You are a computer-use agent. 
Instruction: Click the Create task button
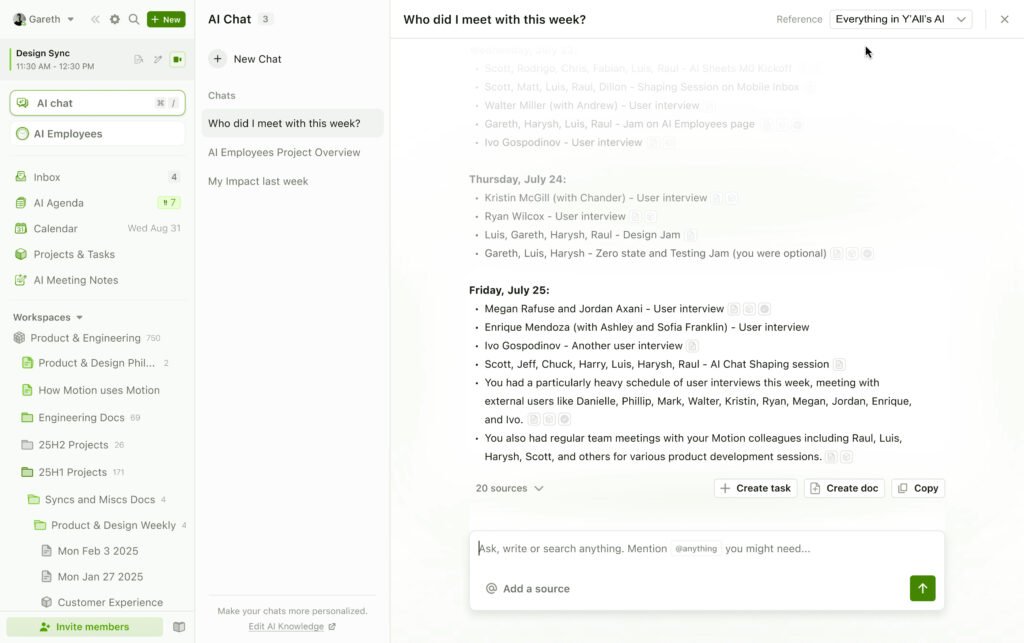[x=755, y=488]
